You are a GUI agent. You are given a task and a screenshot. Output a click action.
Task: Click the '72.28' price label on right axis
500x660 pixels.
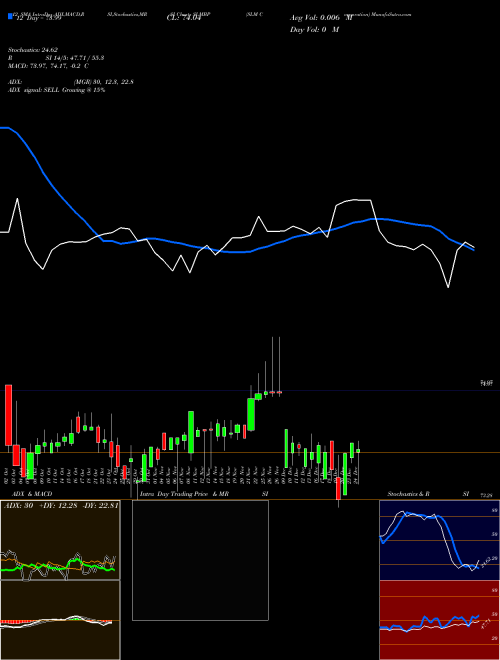[x=487, y=496]
